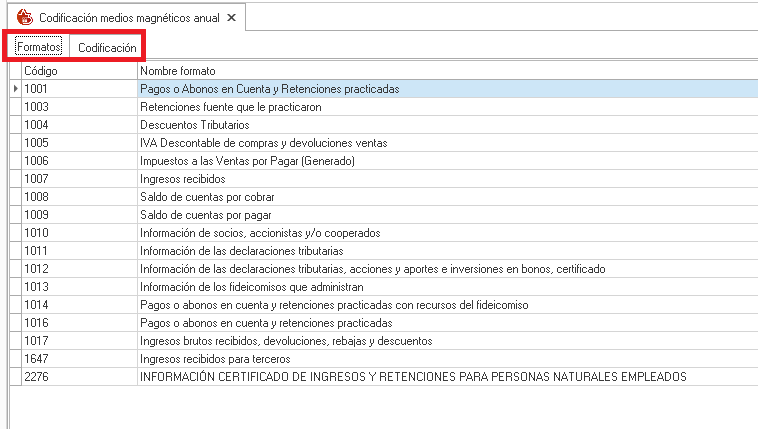The height and width of the screenshot is (429, 758).
Task: Sort by the Código column header
Action: [x=80, y=71]
